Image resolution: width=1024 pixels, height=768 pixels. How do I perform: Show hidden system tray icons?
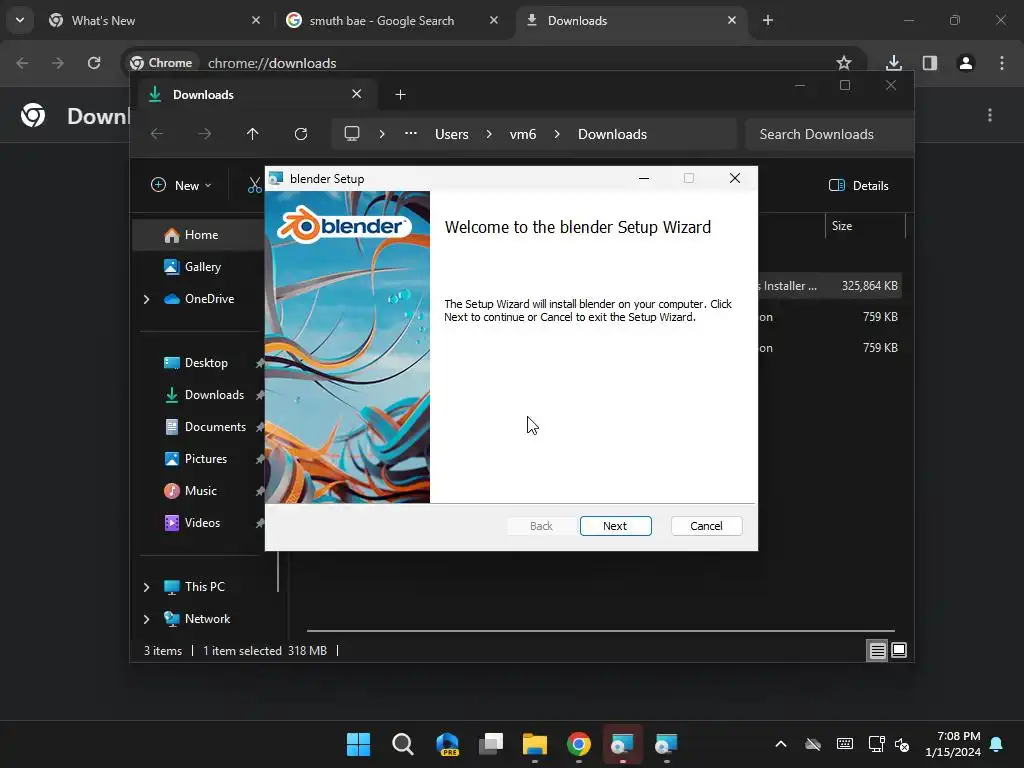pos(780,744)
